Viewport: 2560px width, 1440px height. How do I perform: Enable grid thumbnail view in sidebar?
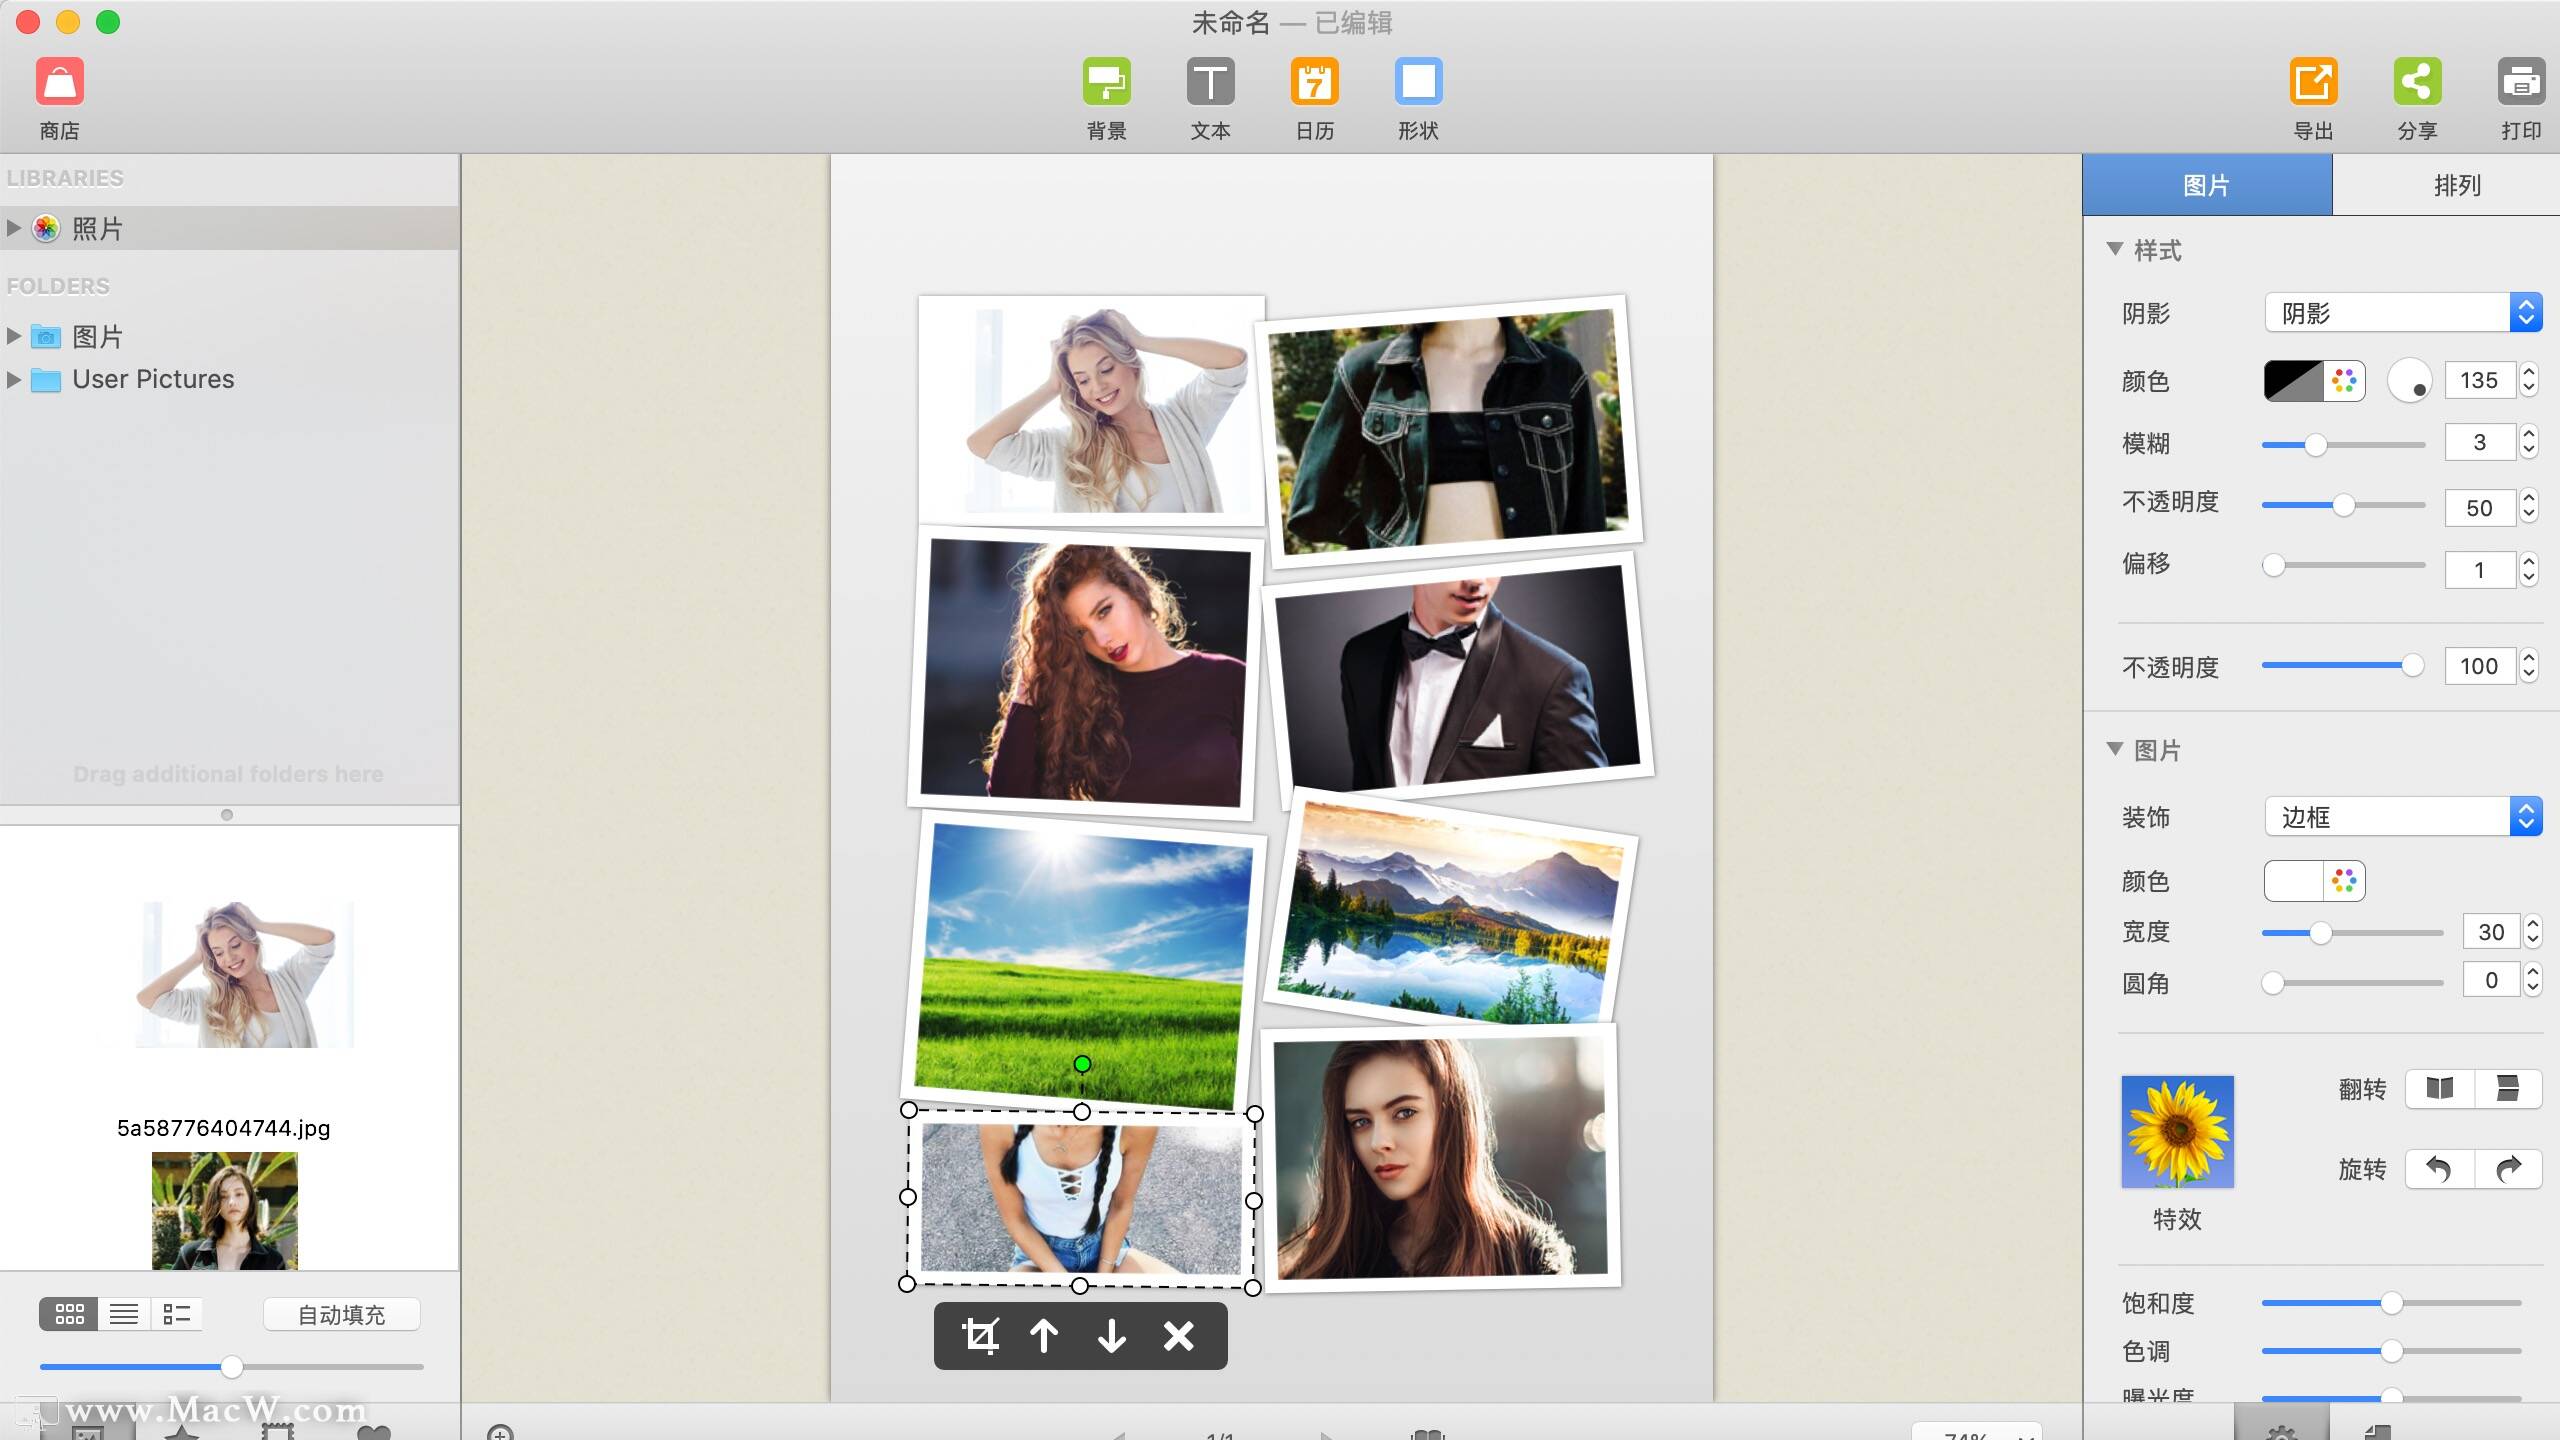pyautogui.click(x=69, y=1314)
